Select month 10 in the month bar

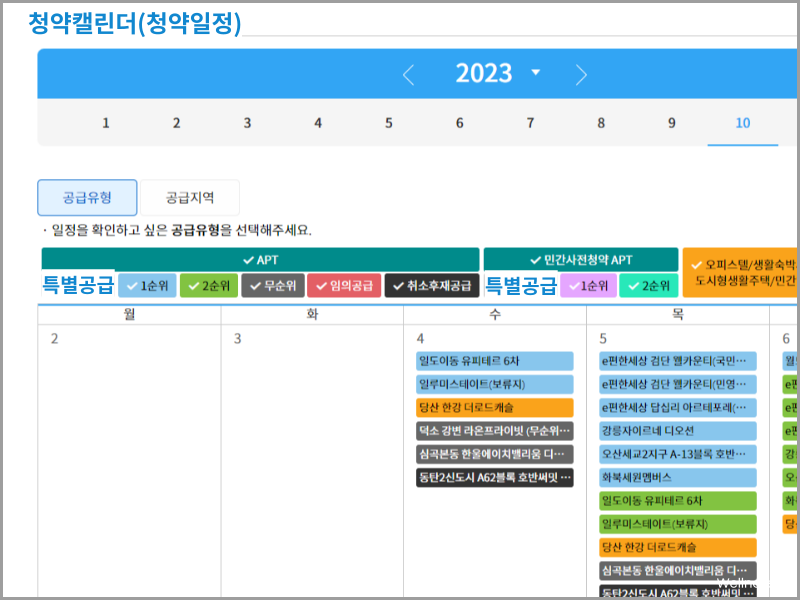[x=742, y=122]
